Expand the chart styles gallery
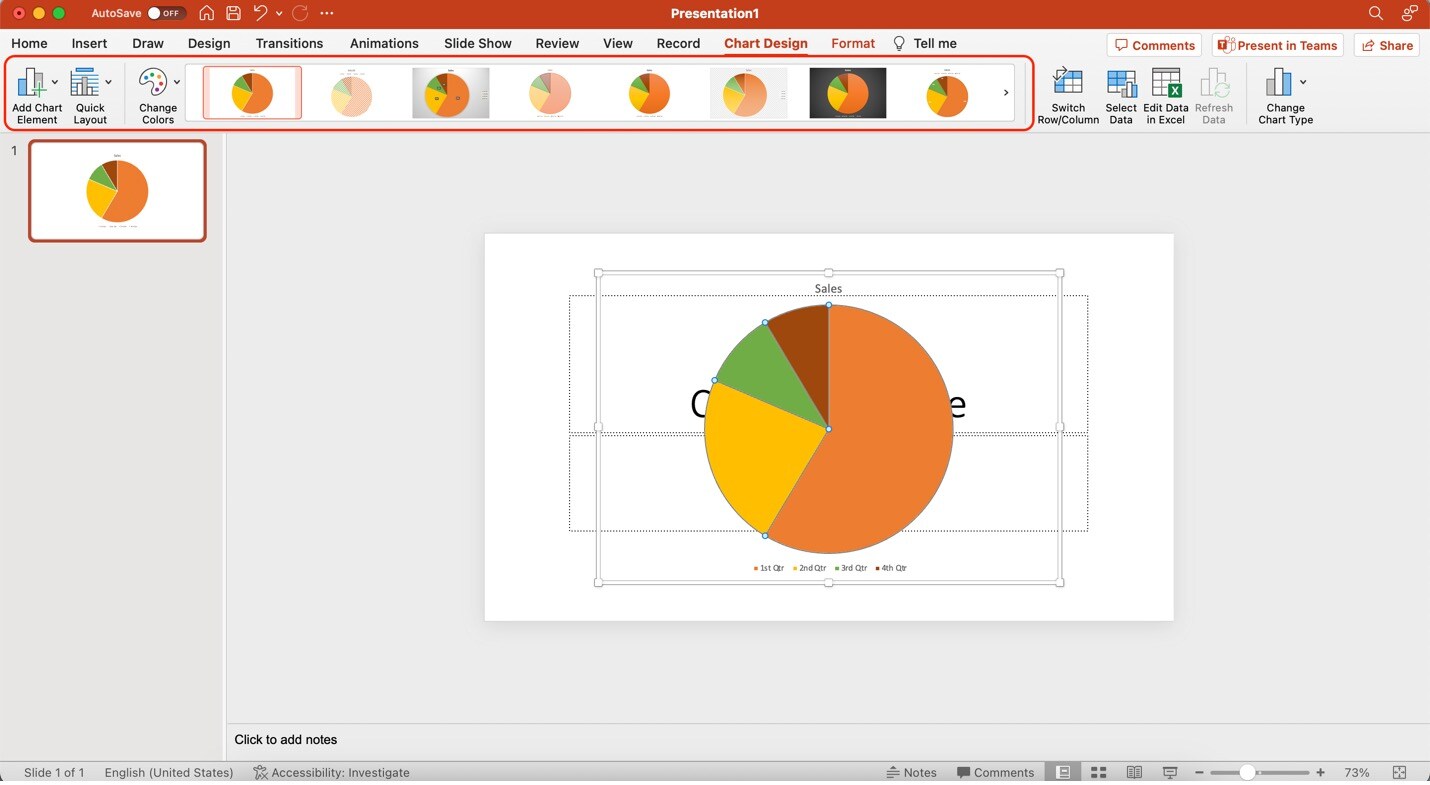Image resolution: width=1430 pixels, height=785 pixels. click(x=1005, y=92)
